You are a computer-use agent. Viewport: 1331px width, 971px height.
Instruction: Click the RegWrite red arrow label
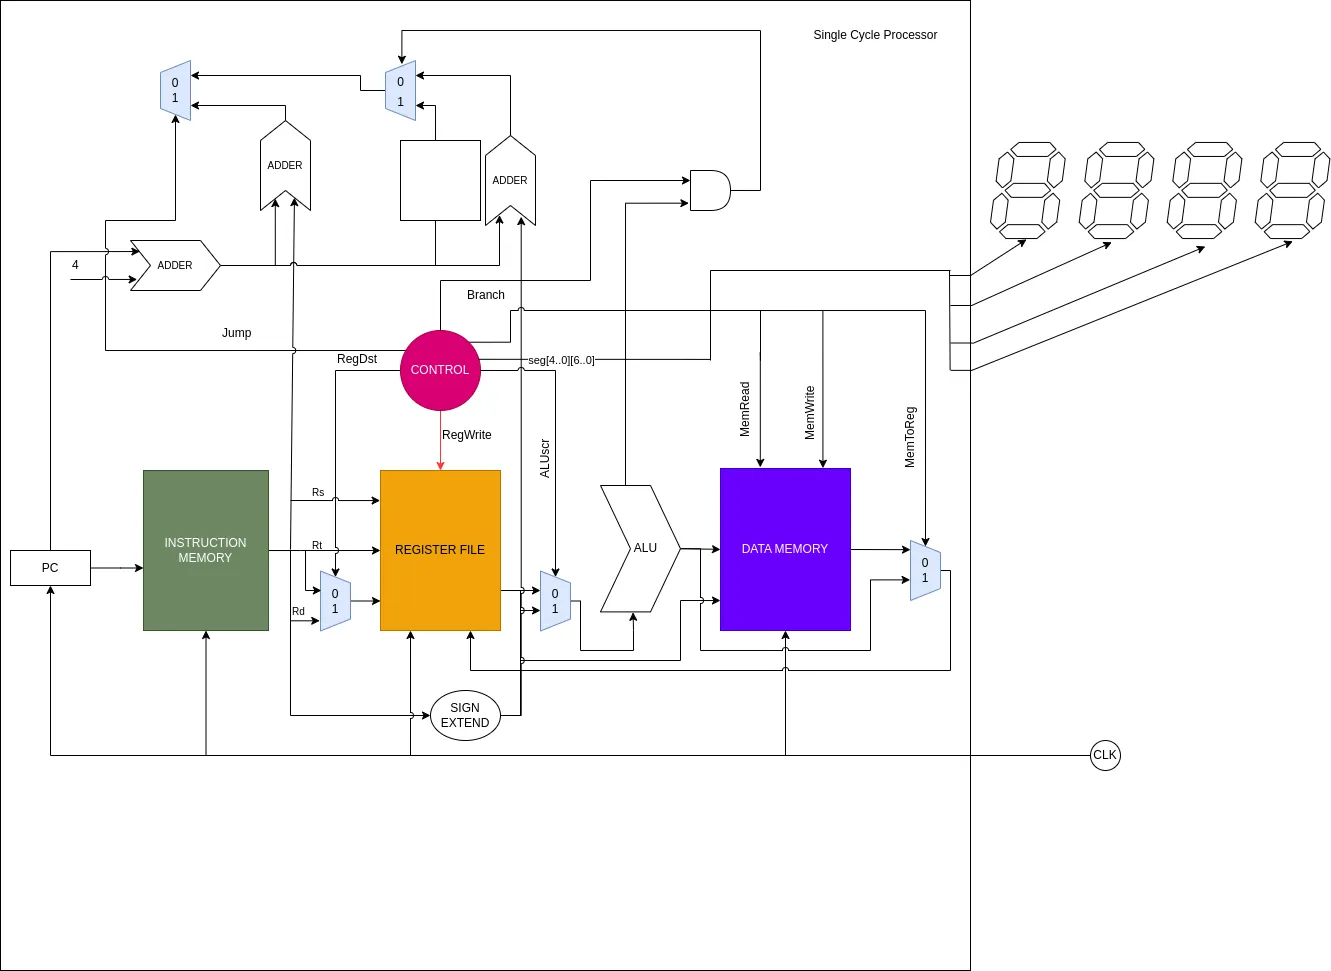[466, 434]
